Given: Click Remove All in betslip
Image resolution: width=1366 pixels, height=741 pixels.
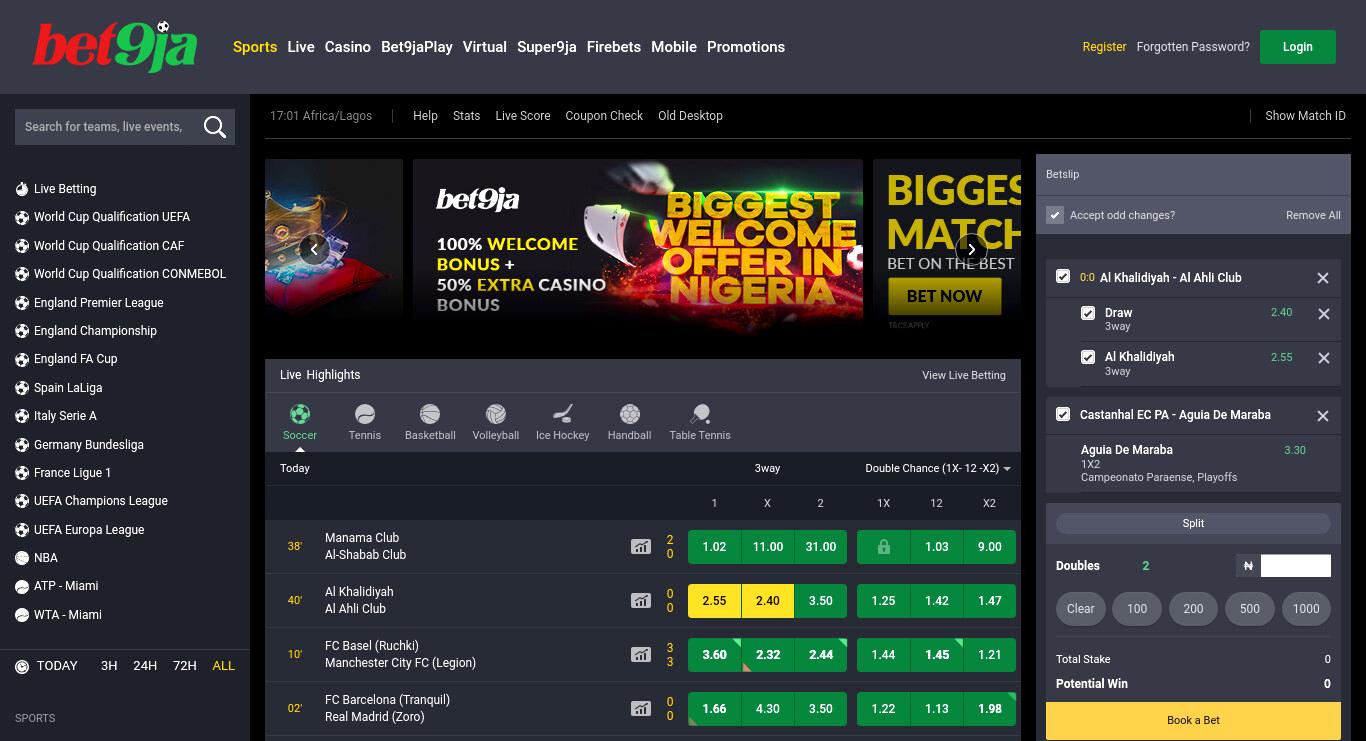Looking at the screenshot, I should [x=1313, y=215].
